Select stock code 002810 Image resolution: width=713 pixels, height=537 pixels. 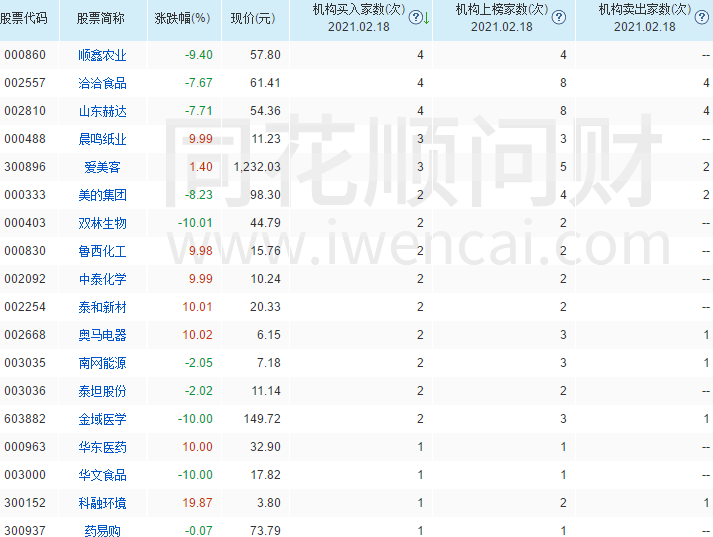(x=25, y=111)
